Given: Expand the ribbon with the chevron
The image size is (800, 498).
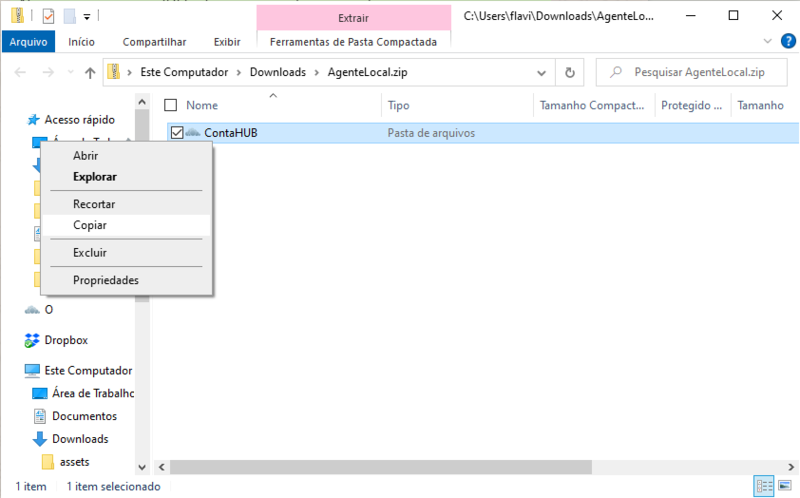Looking at the screenshot, I should point(767,41).
